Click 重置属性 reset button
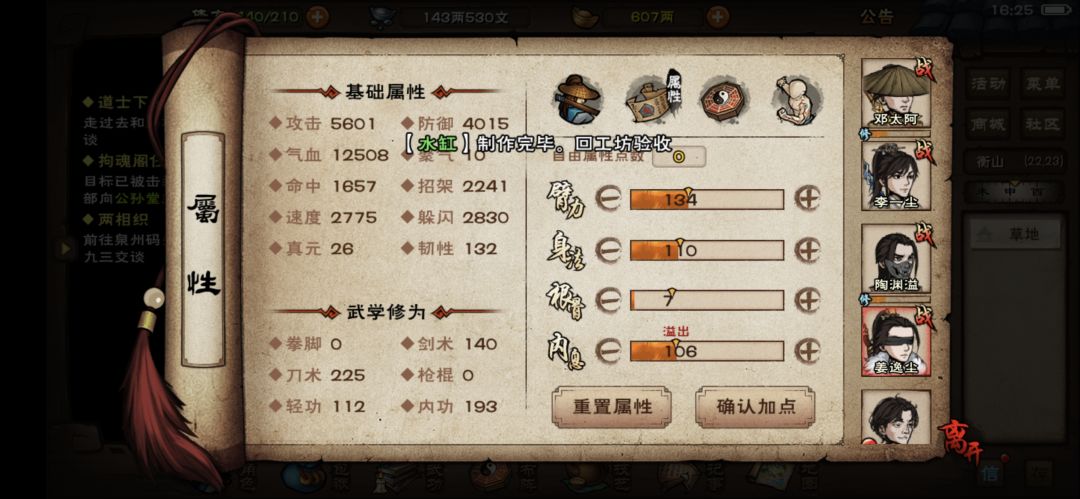1080x499 pixels. pos(612,407)
